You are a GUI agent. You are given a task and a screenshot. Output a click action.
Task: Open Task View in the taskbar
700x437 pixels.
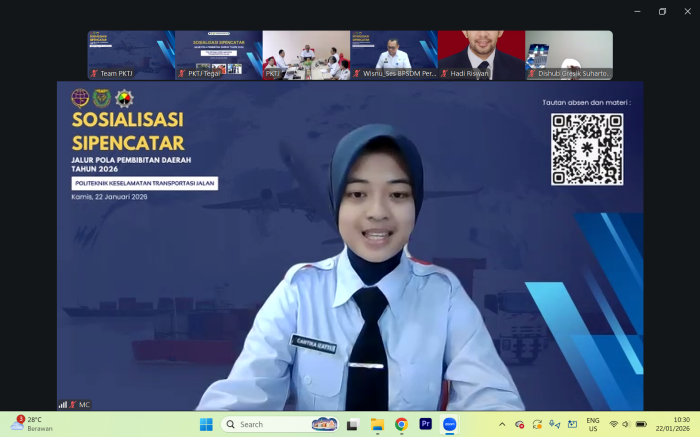pyautogui.click(x=352, y=424)
